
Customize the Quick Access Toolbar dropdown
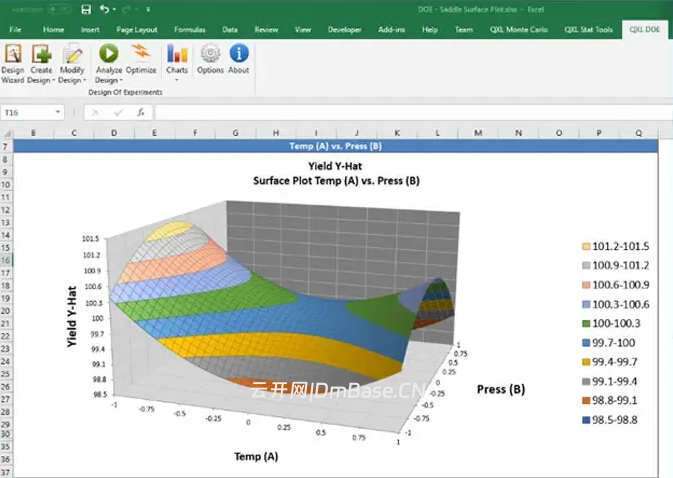pyautogui.click(x=148, y=9)
